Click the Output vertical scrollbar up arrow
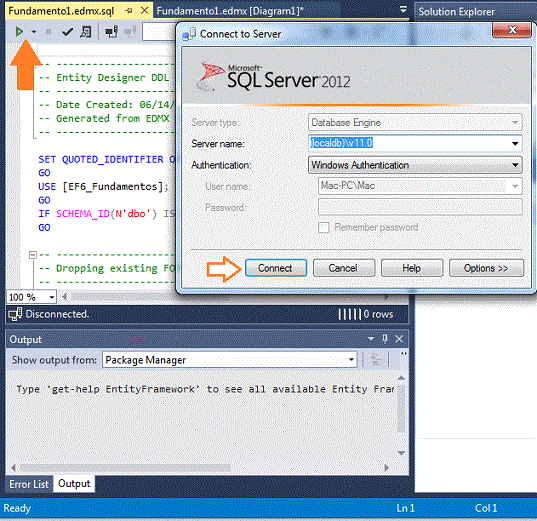 coord(401,378)
